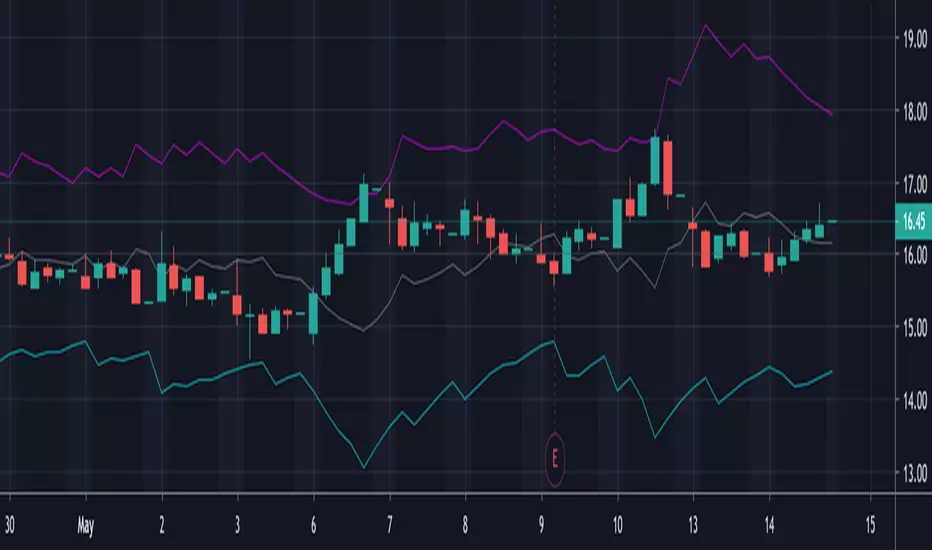Screen dimensions: 932x550
Task: Click the earnings 'E' marker circle
Action: [x=555, y=460]
